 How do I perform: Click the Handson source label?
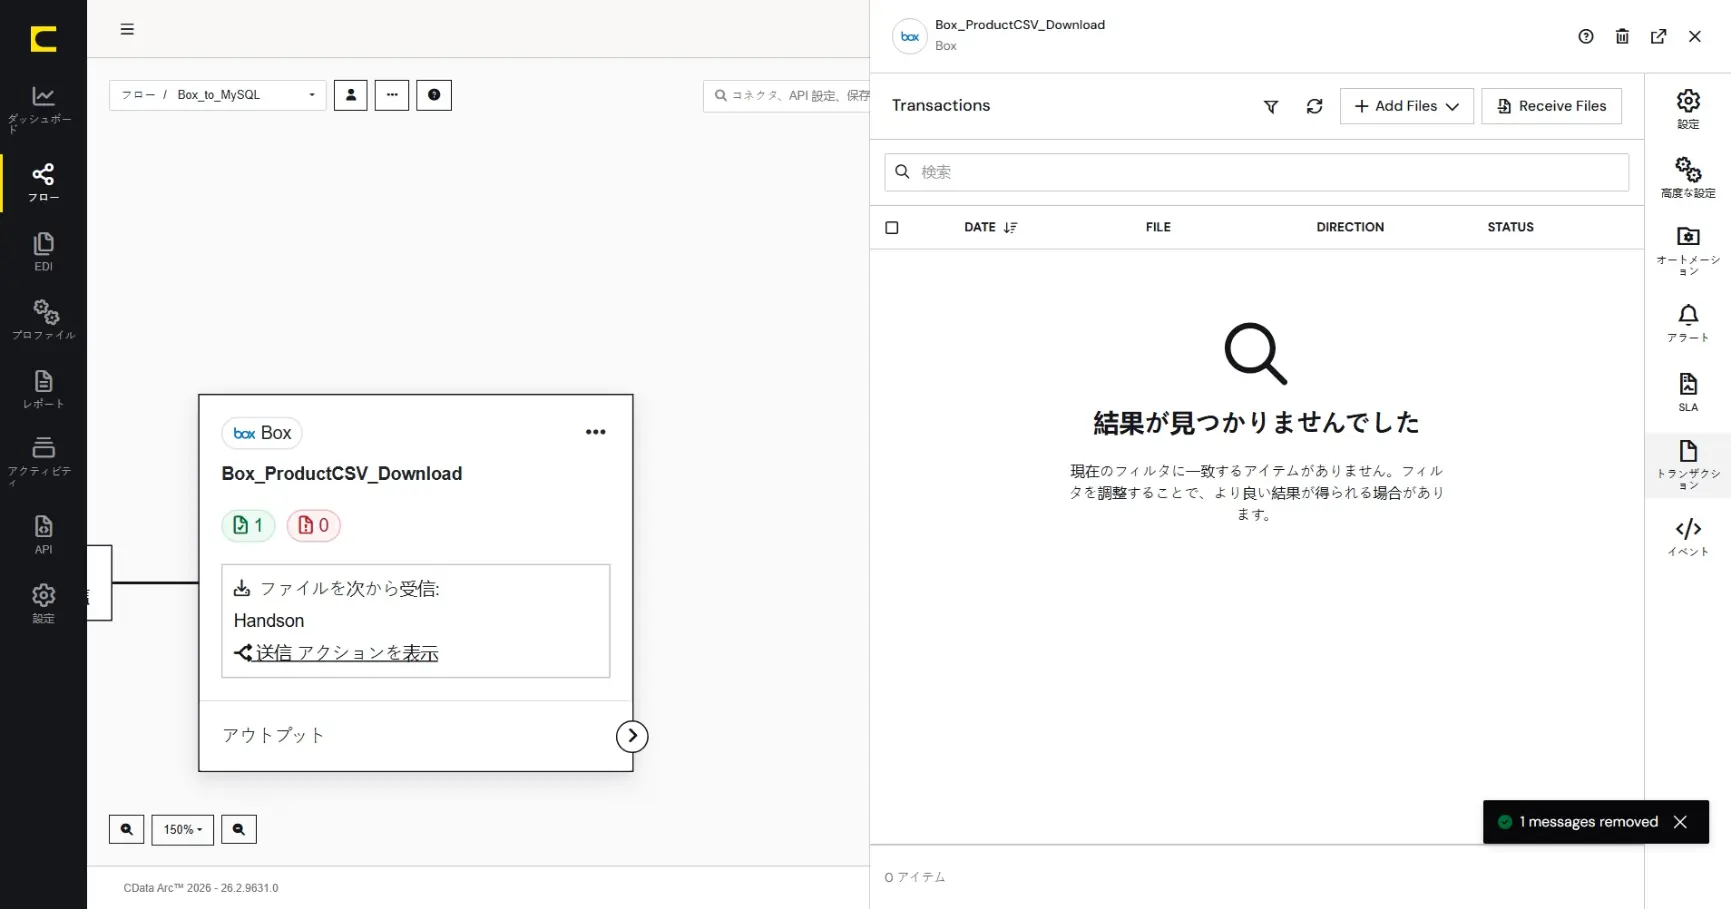(x=269, y=621)
